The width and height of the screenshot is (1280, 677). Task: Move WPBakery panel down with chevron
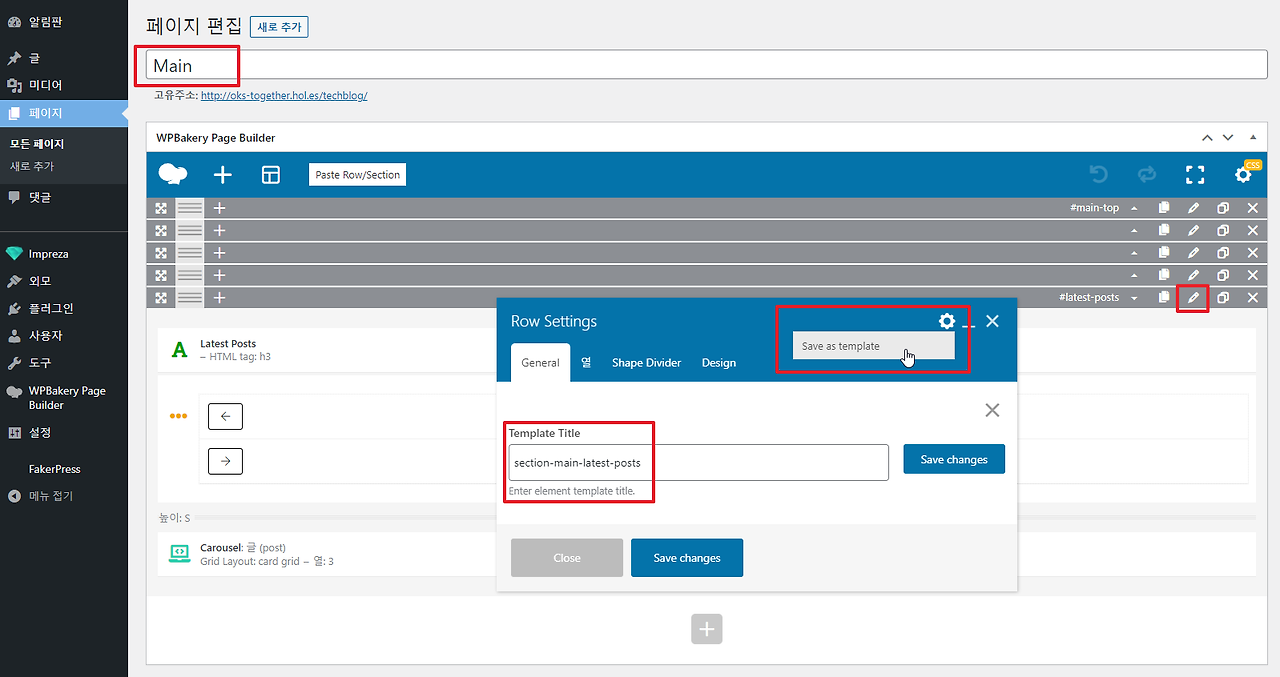[x=1228, y=138]
